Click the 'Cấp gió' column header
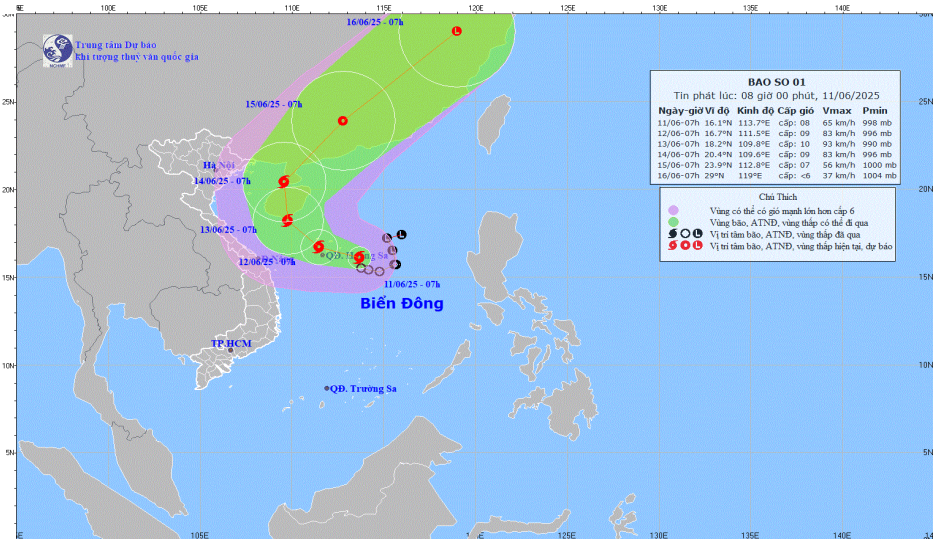Viewport: 947px width, 549px height. coord(795,111)
